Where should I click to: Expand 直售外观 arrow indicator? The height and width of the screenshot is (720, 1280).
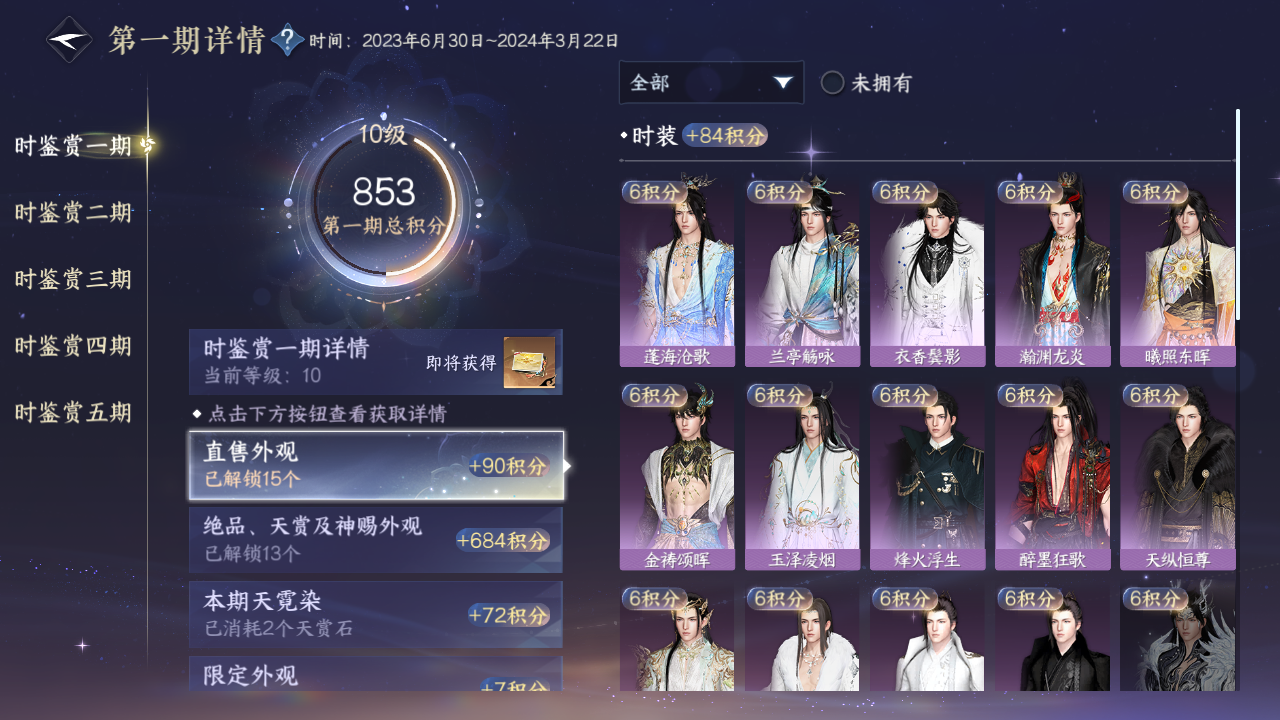(x=568, y=466)
